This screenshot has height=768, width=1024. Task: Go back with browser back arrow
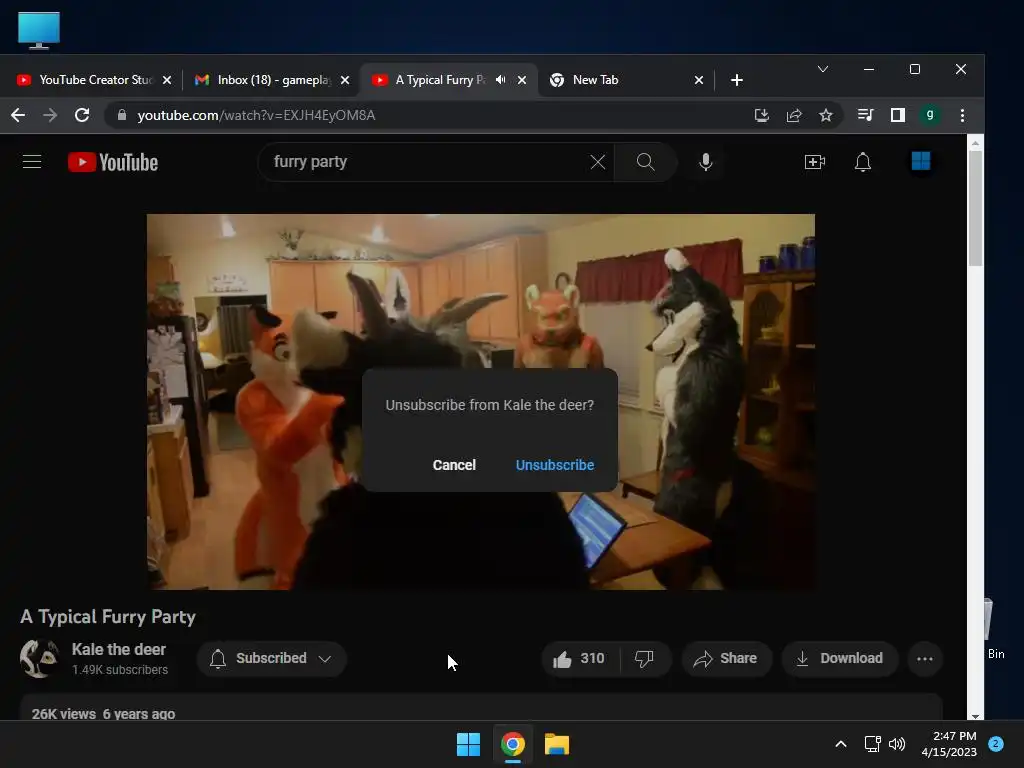pos(18,116)
